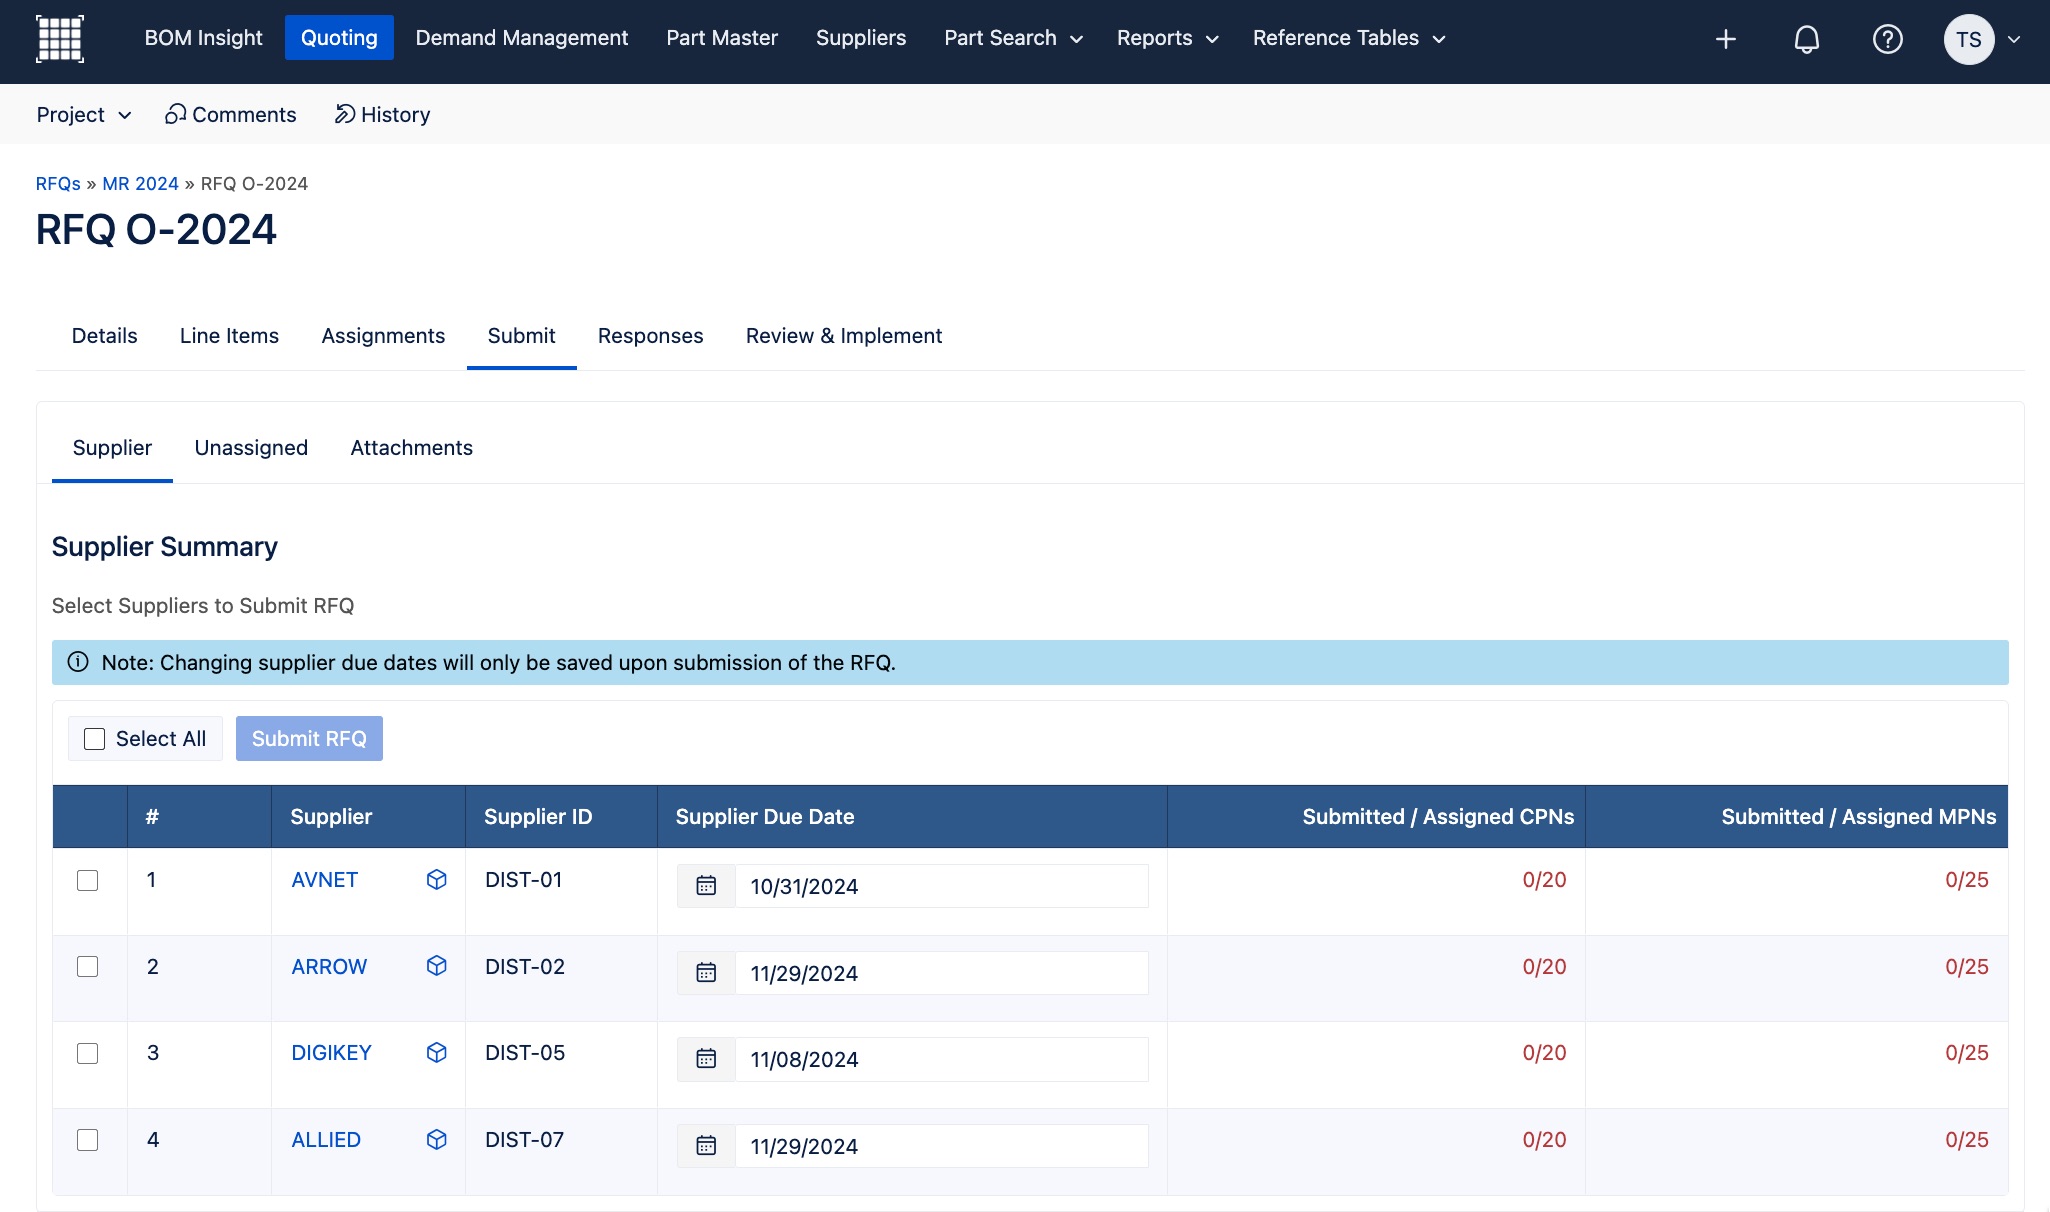Screen dimensions: 2050x1212
Task: Click the TS user avatar
Action: (1968, 39)
